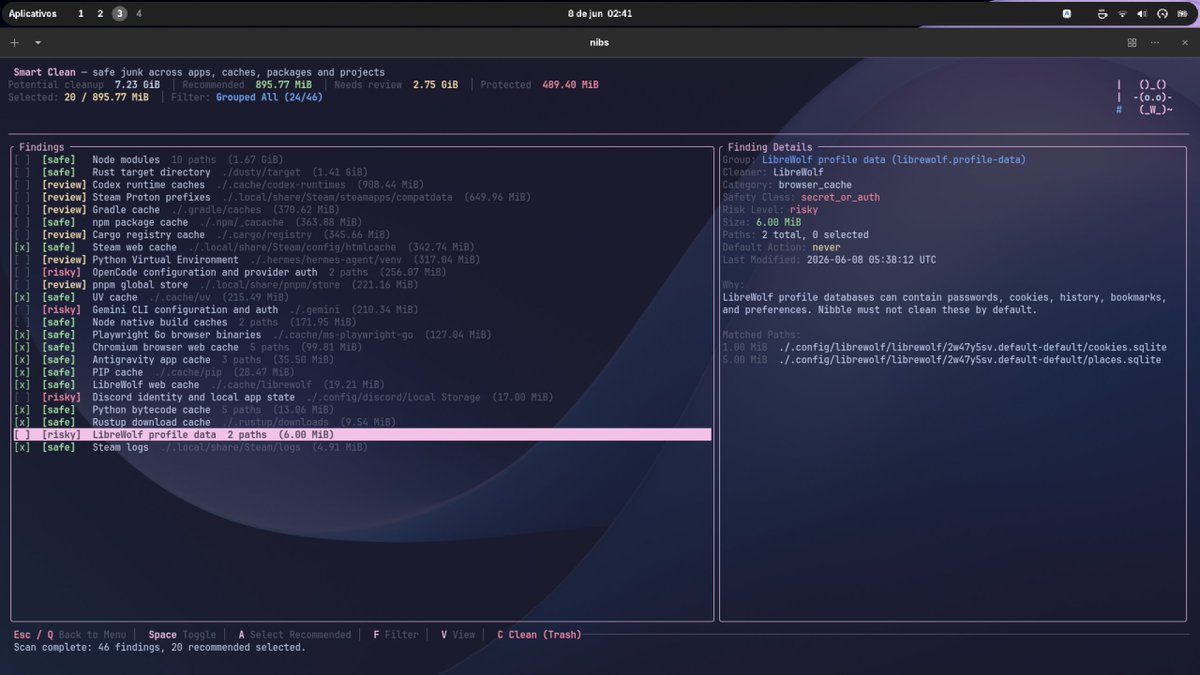Uncheck the PIP cache checkbox
1200x675 pixels.
[x=22, y=372]
